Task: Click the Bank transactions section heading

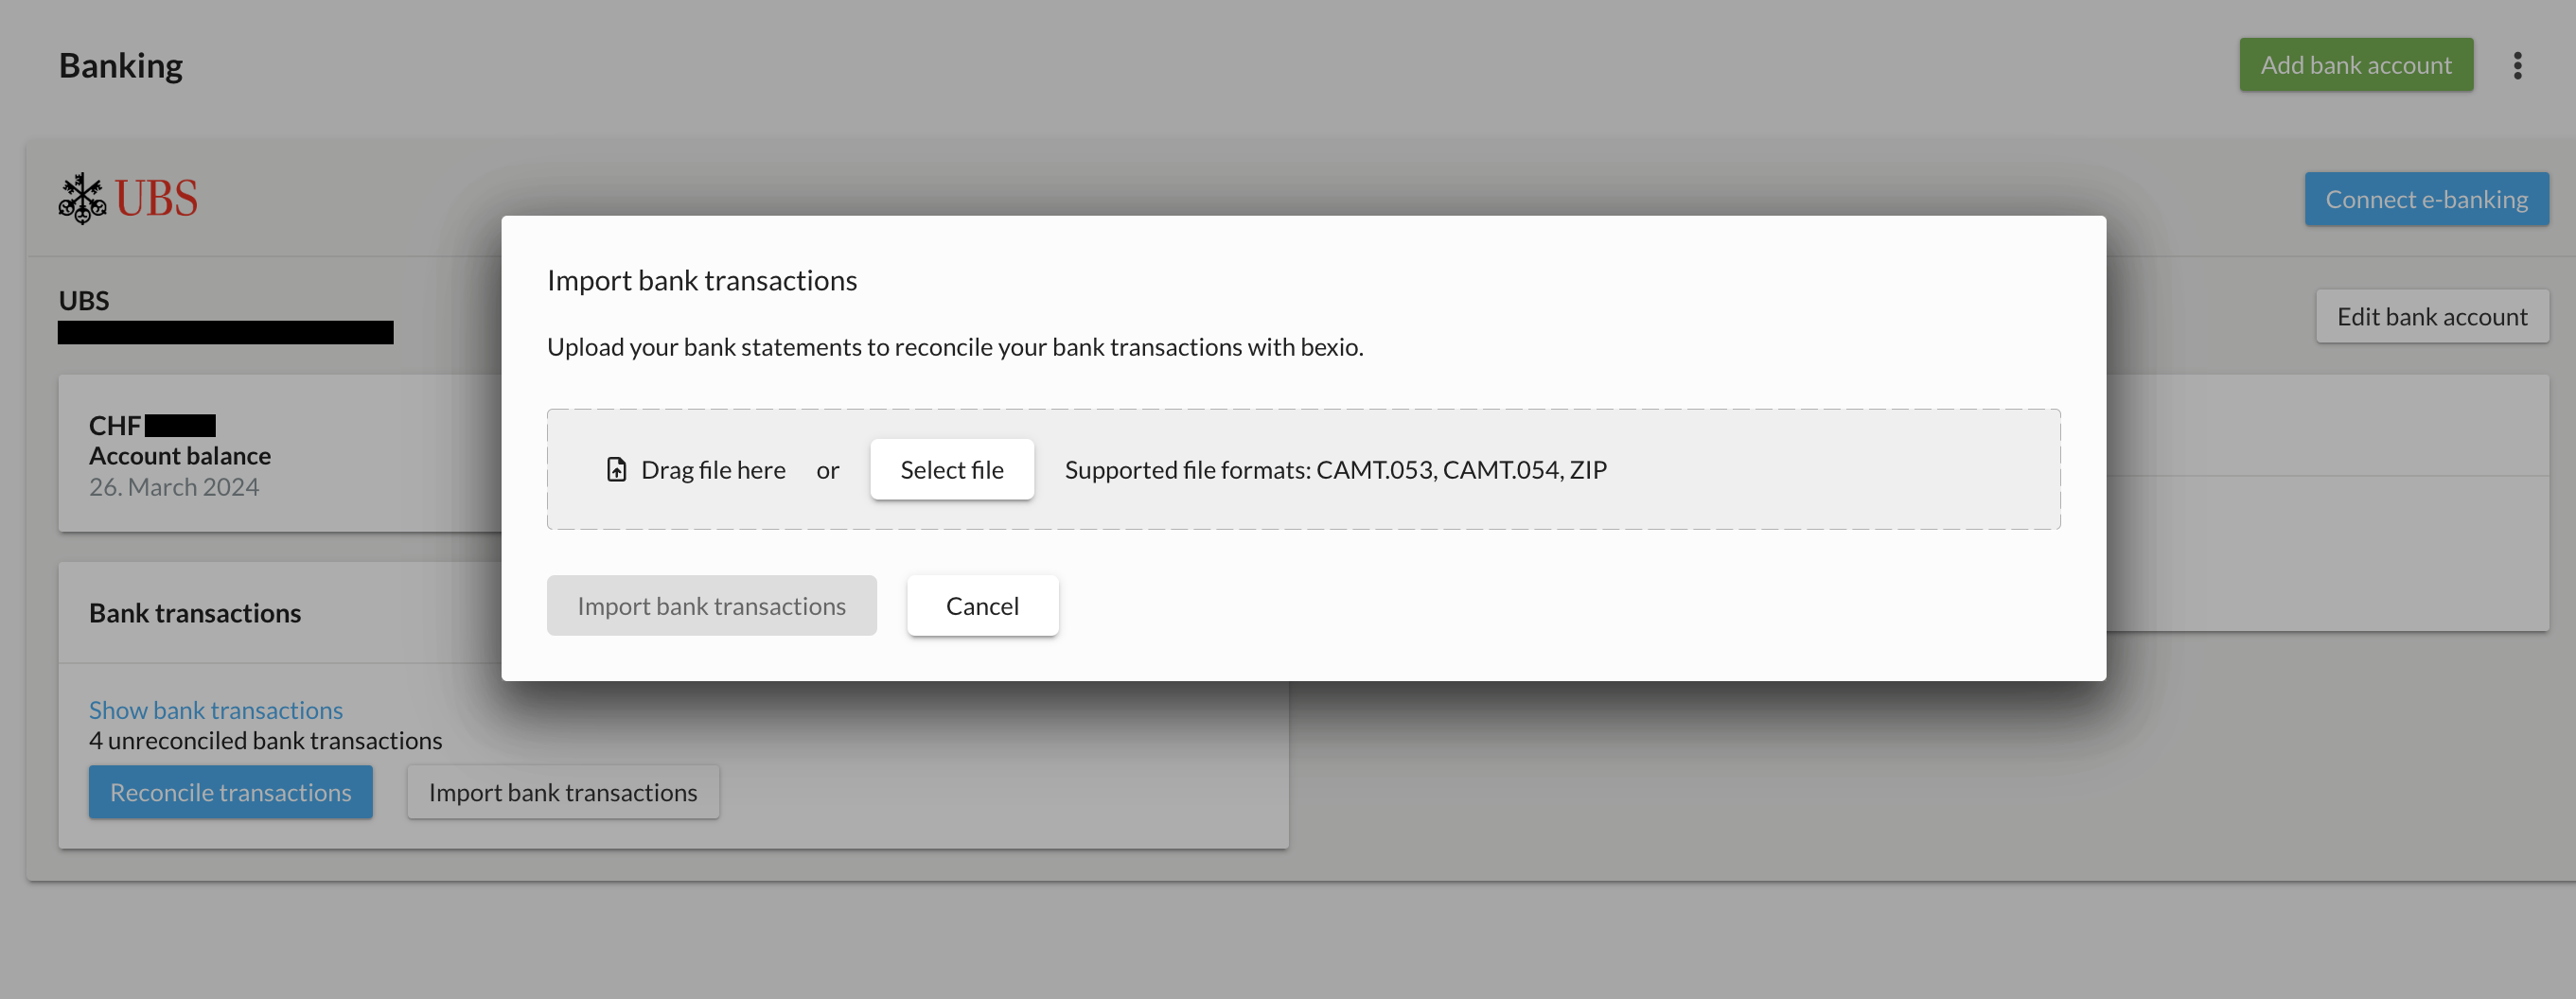Action: [195, 612]
